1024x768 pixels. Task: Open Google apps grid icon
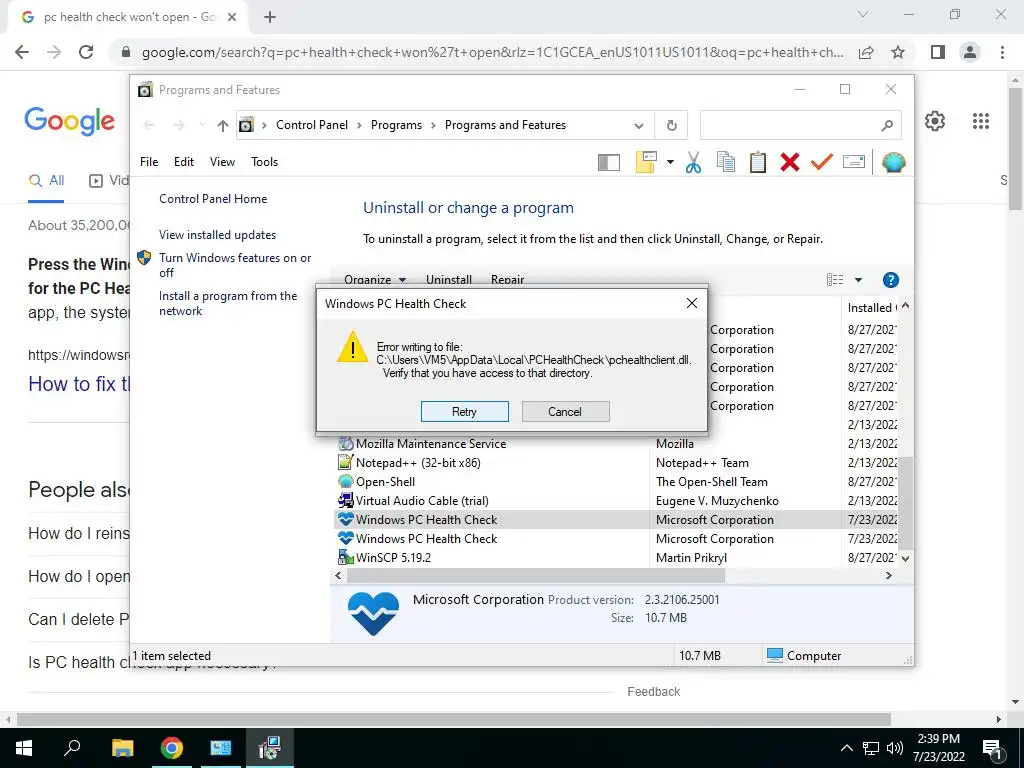pyautogui.click(x=980, y=121)
